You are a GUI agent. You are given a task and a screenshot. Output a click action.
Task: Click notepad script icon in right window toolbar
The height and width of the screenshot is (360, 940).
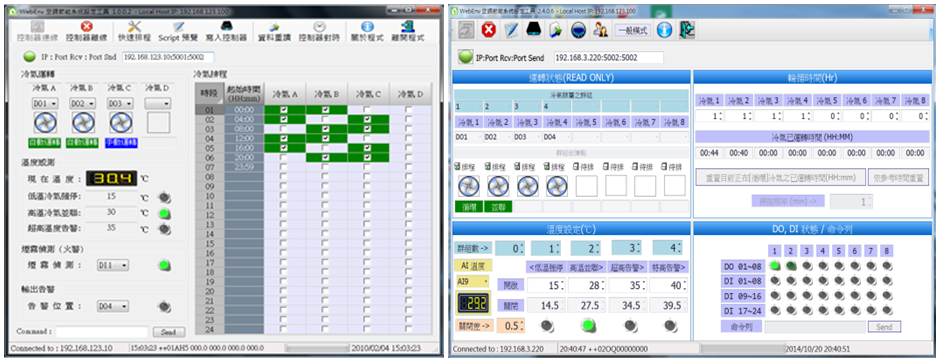(x=511, y=30)
